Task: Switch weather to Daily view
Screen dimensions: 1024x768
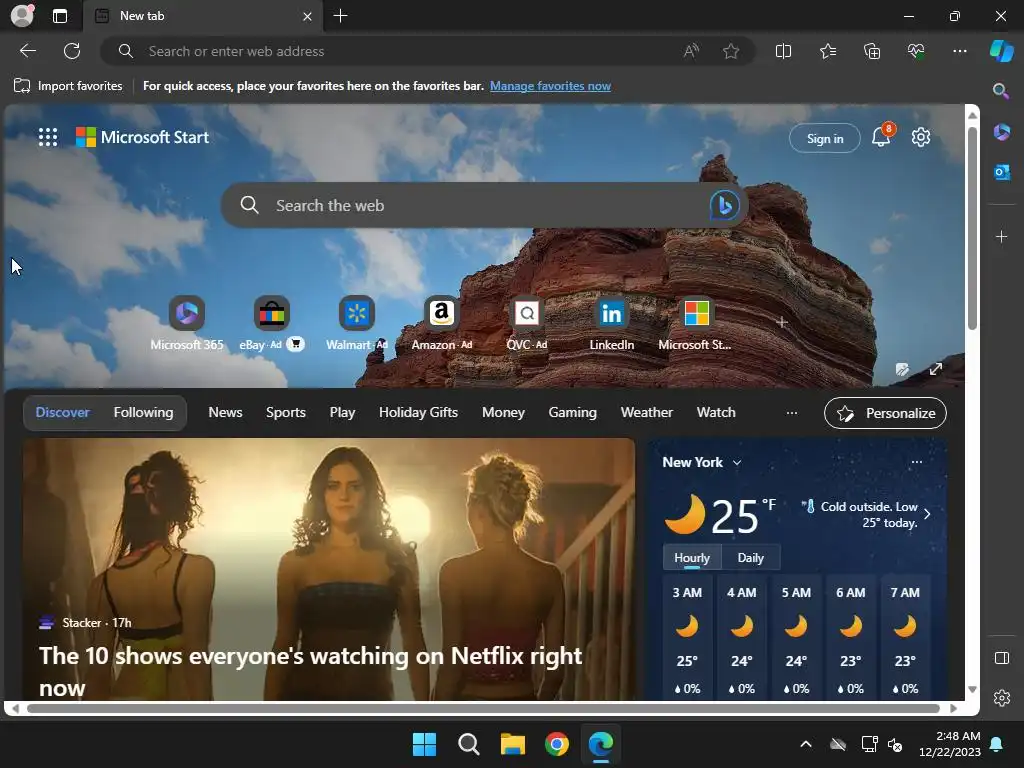Action: coord(750,557)
